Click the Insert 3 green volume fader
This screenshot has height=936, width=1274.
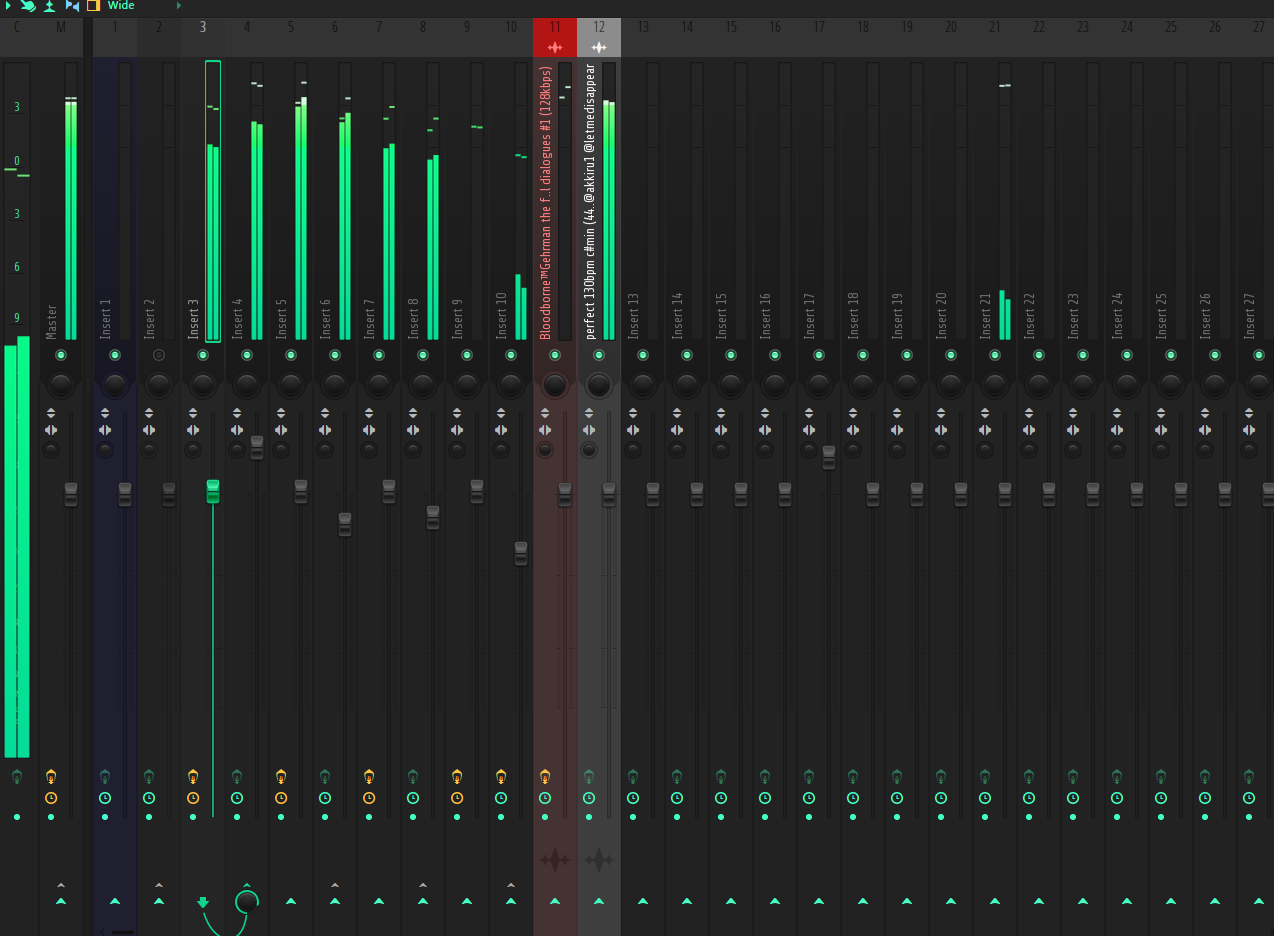point(213,491)
